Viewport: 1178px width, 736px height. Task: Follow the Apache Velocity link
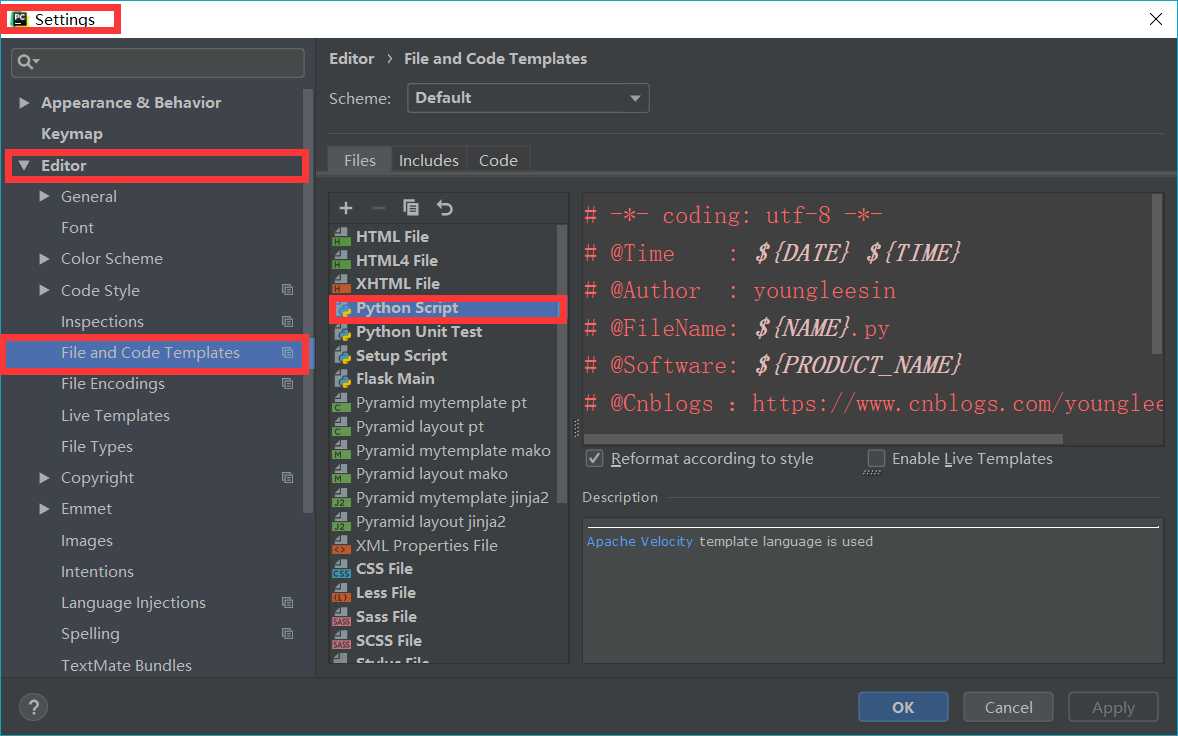(x=640, y=541)
